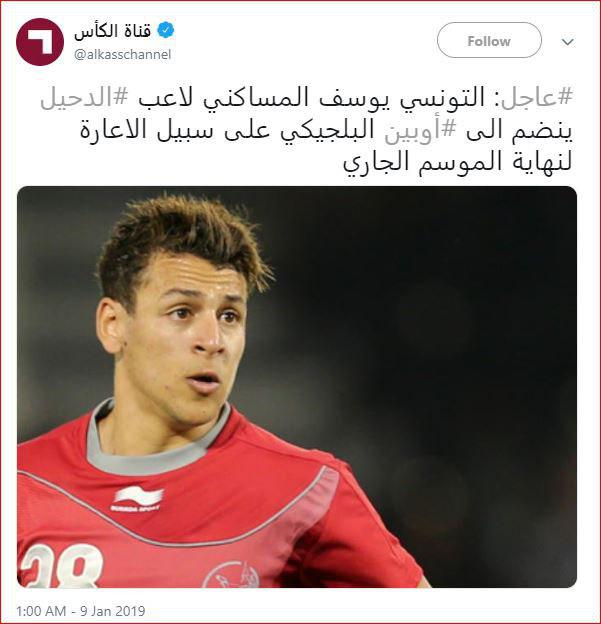601x624 pixels.
Task: Click the club crest on the red jersey
Action: pyautogui.click(x=231, y=575)
